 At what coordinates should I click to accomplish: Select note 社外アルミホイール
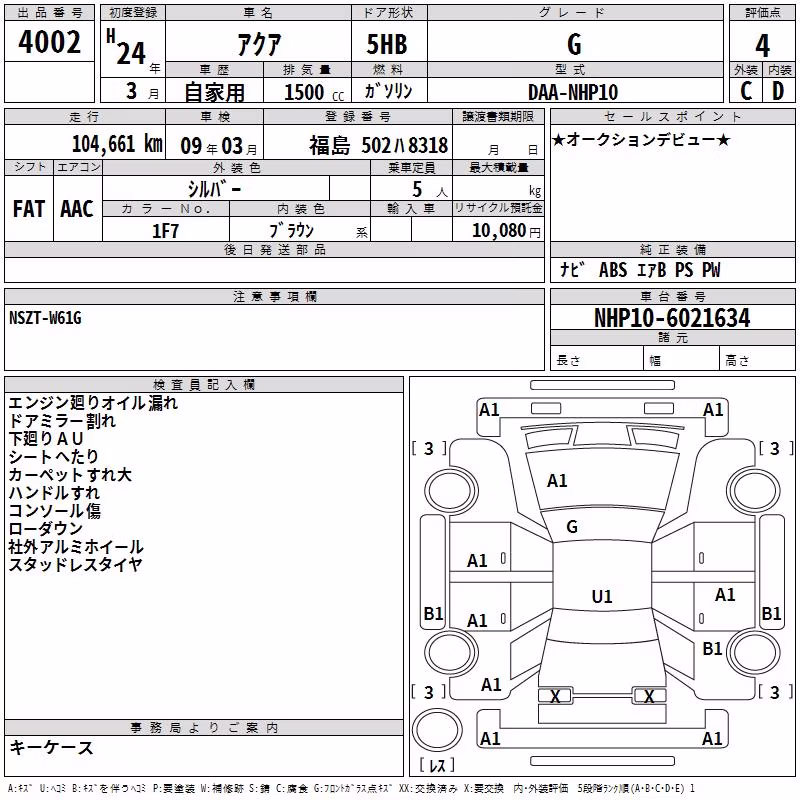76,546
